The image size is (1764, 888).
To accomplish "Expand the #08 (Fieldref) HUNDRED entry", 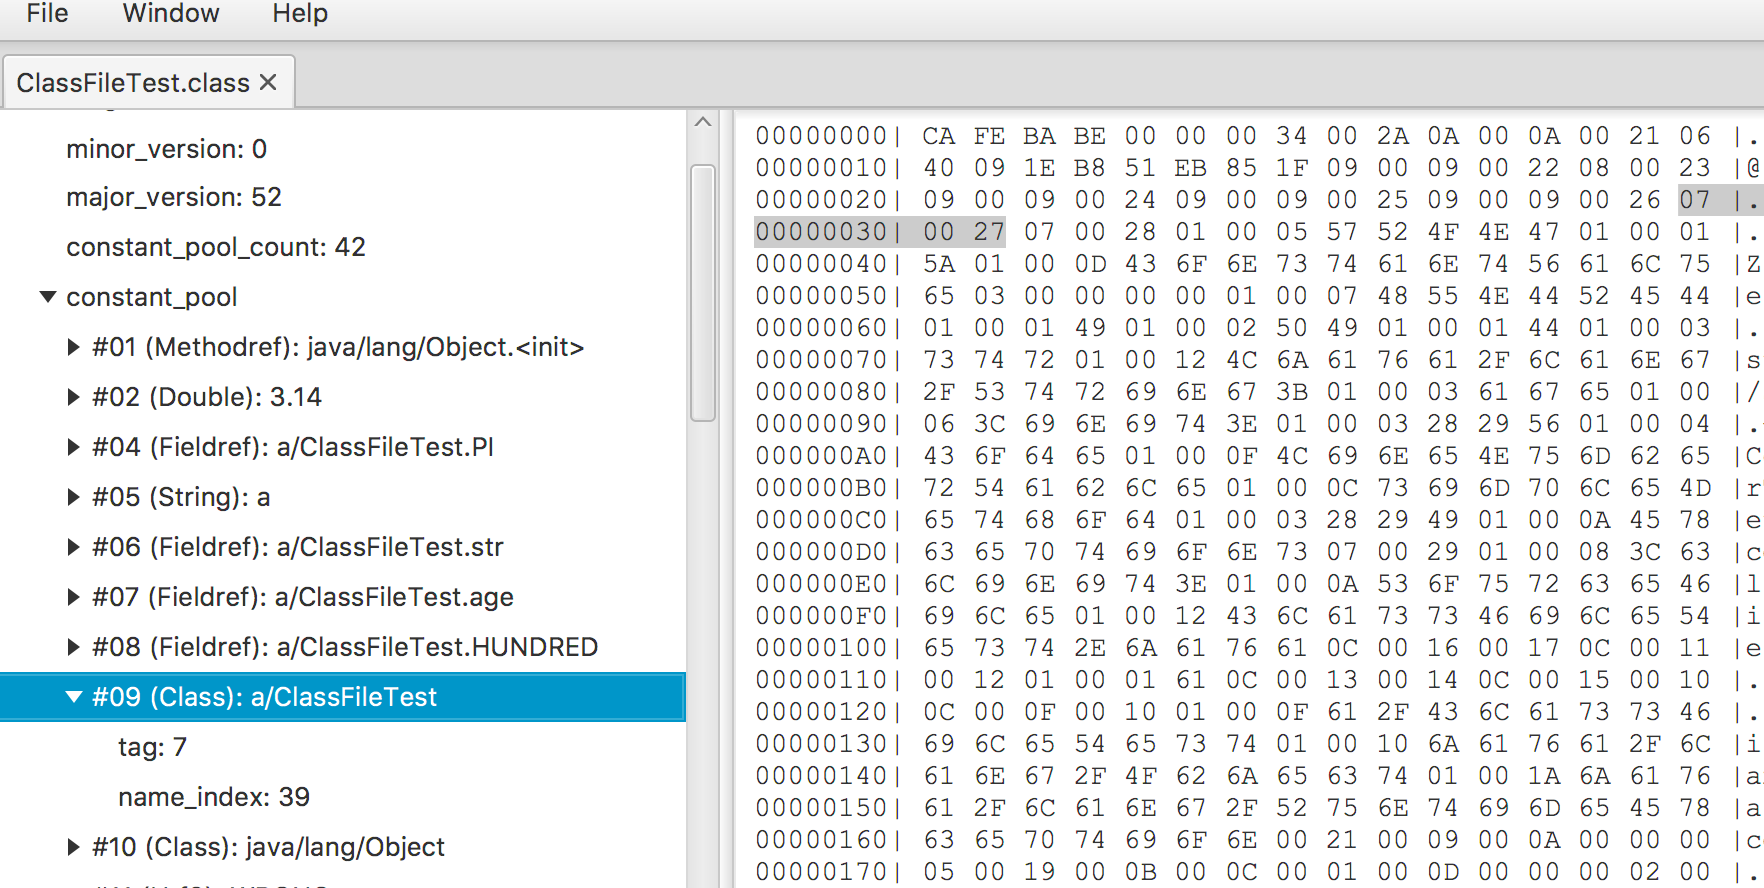I will pyautogui.click(x=73, y=647).
